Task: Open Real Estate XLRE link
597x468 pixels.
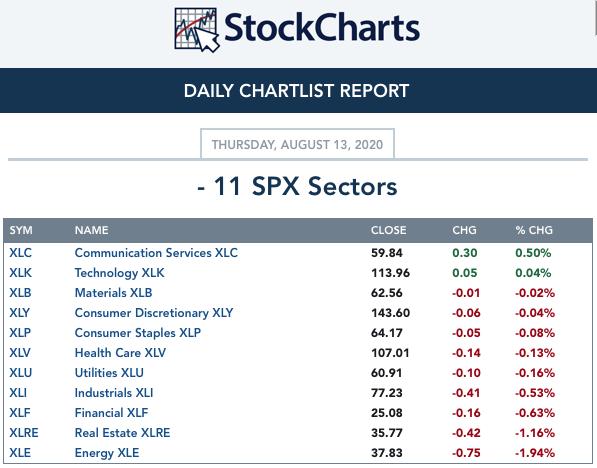Action: tap(122, 433)
